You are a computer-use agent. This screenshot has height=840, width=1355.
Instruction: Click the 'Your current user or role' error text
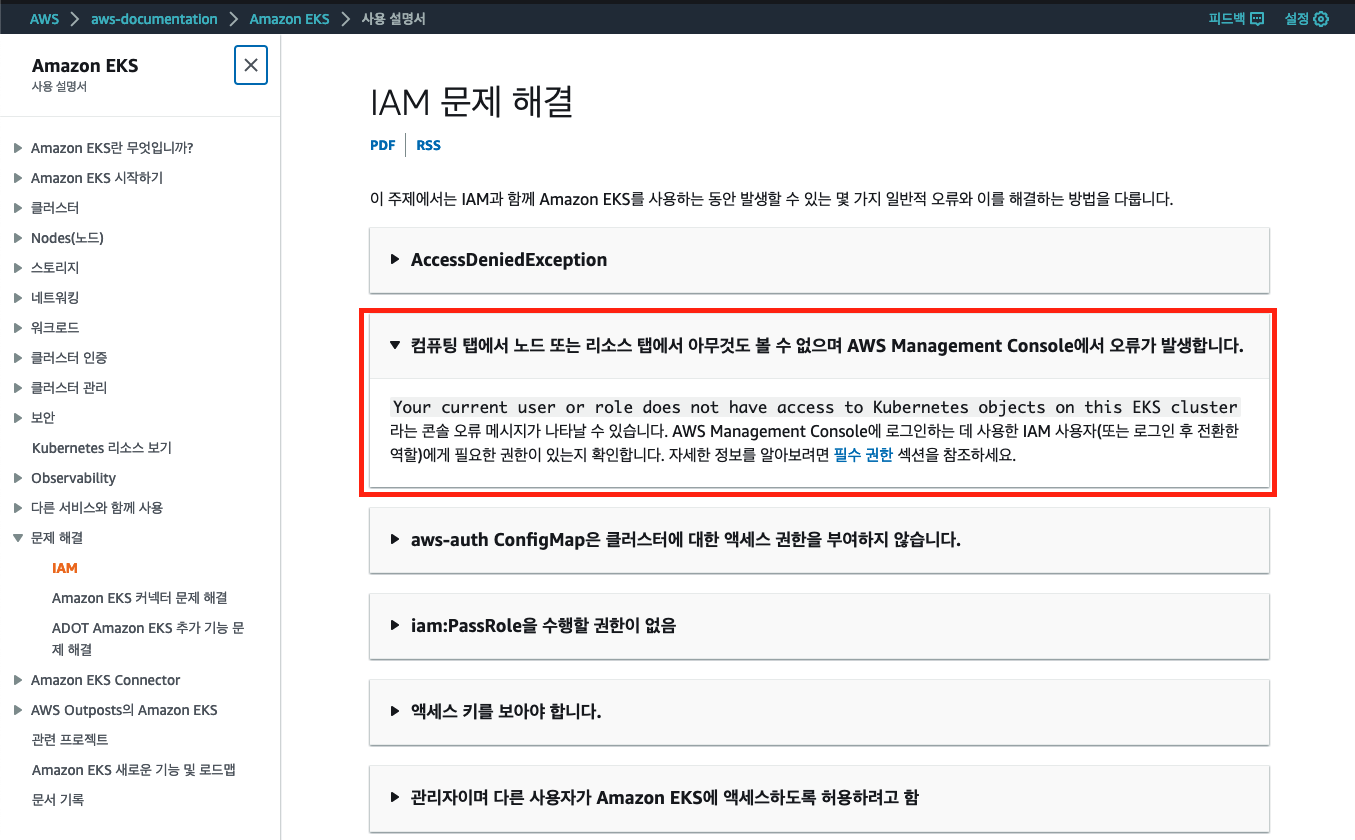click(816, 407)
